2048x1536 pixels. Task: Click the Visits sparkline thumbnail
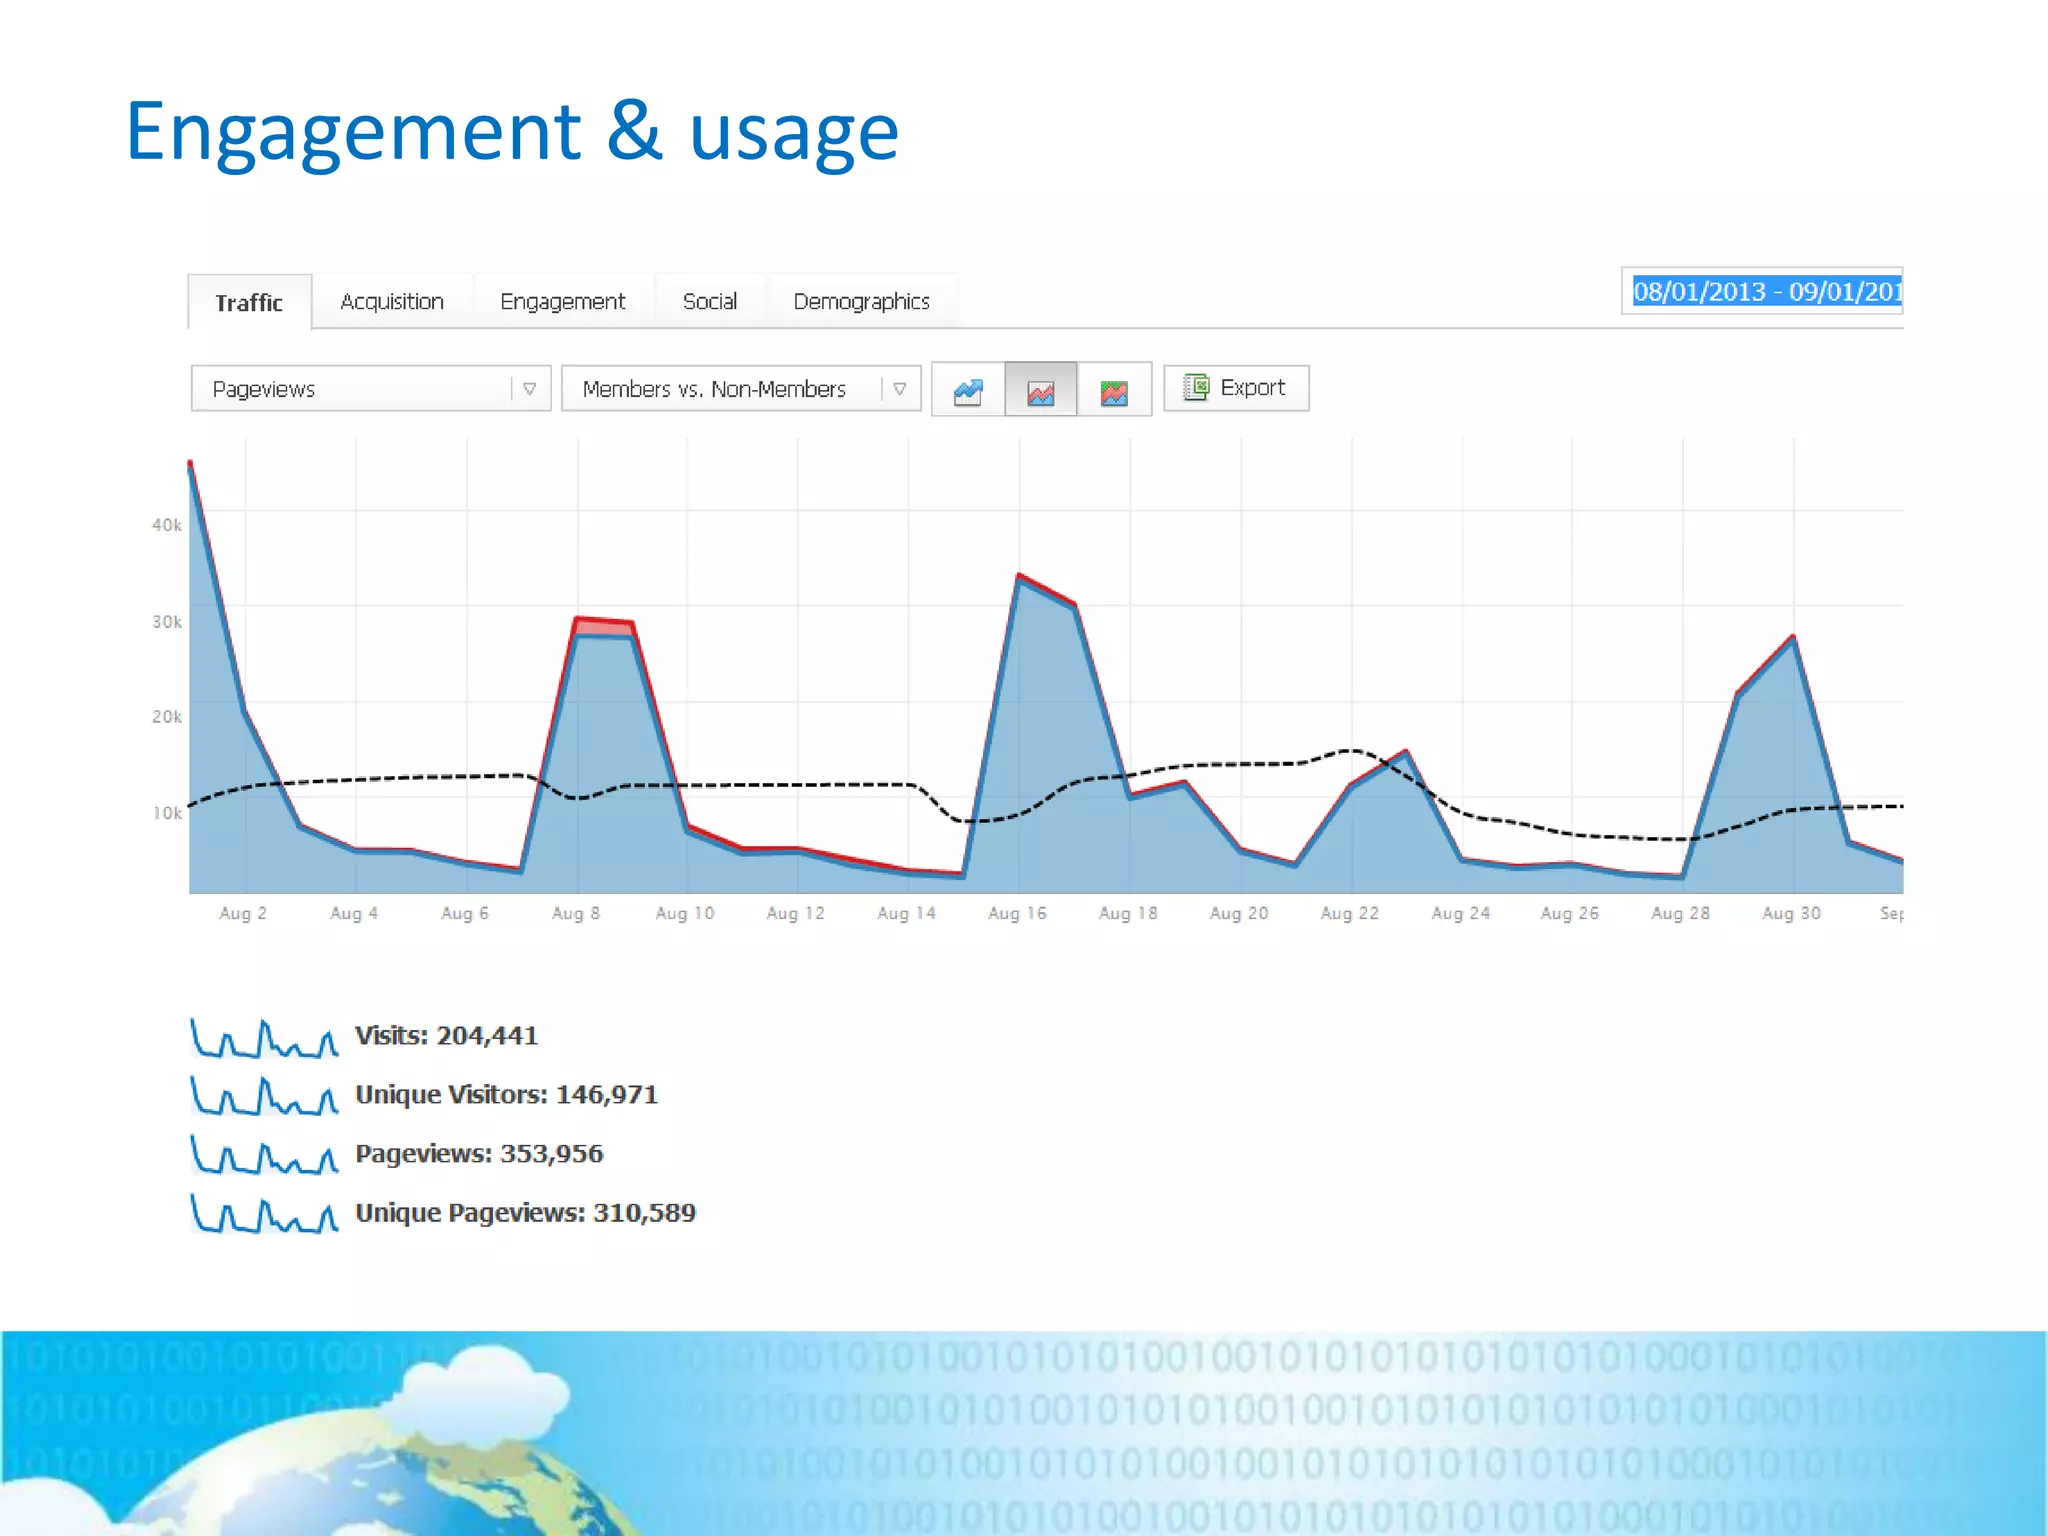coord(264,1038)
